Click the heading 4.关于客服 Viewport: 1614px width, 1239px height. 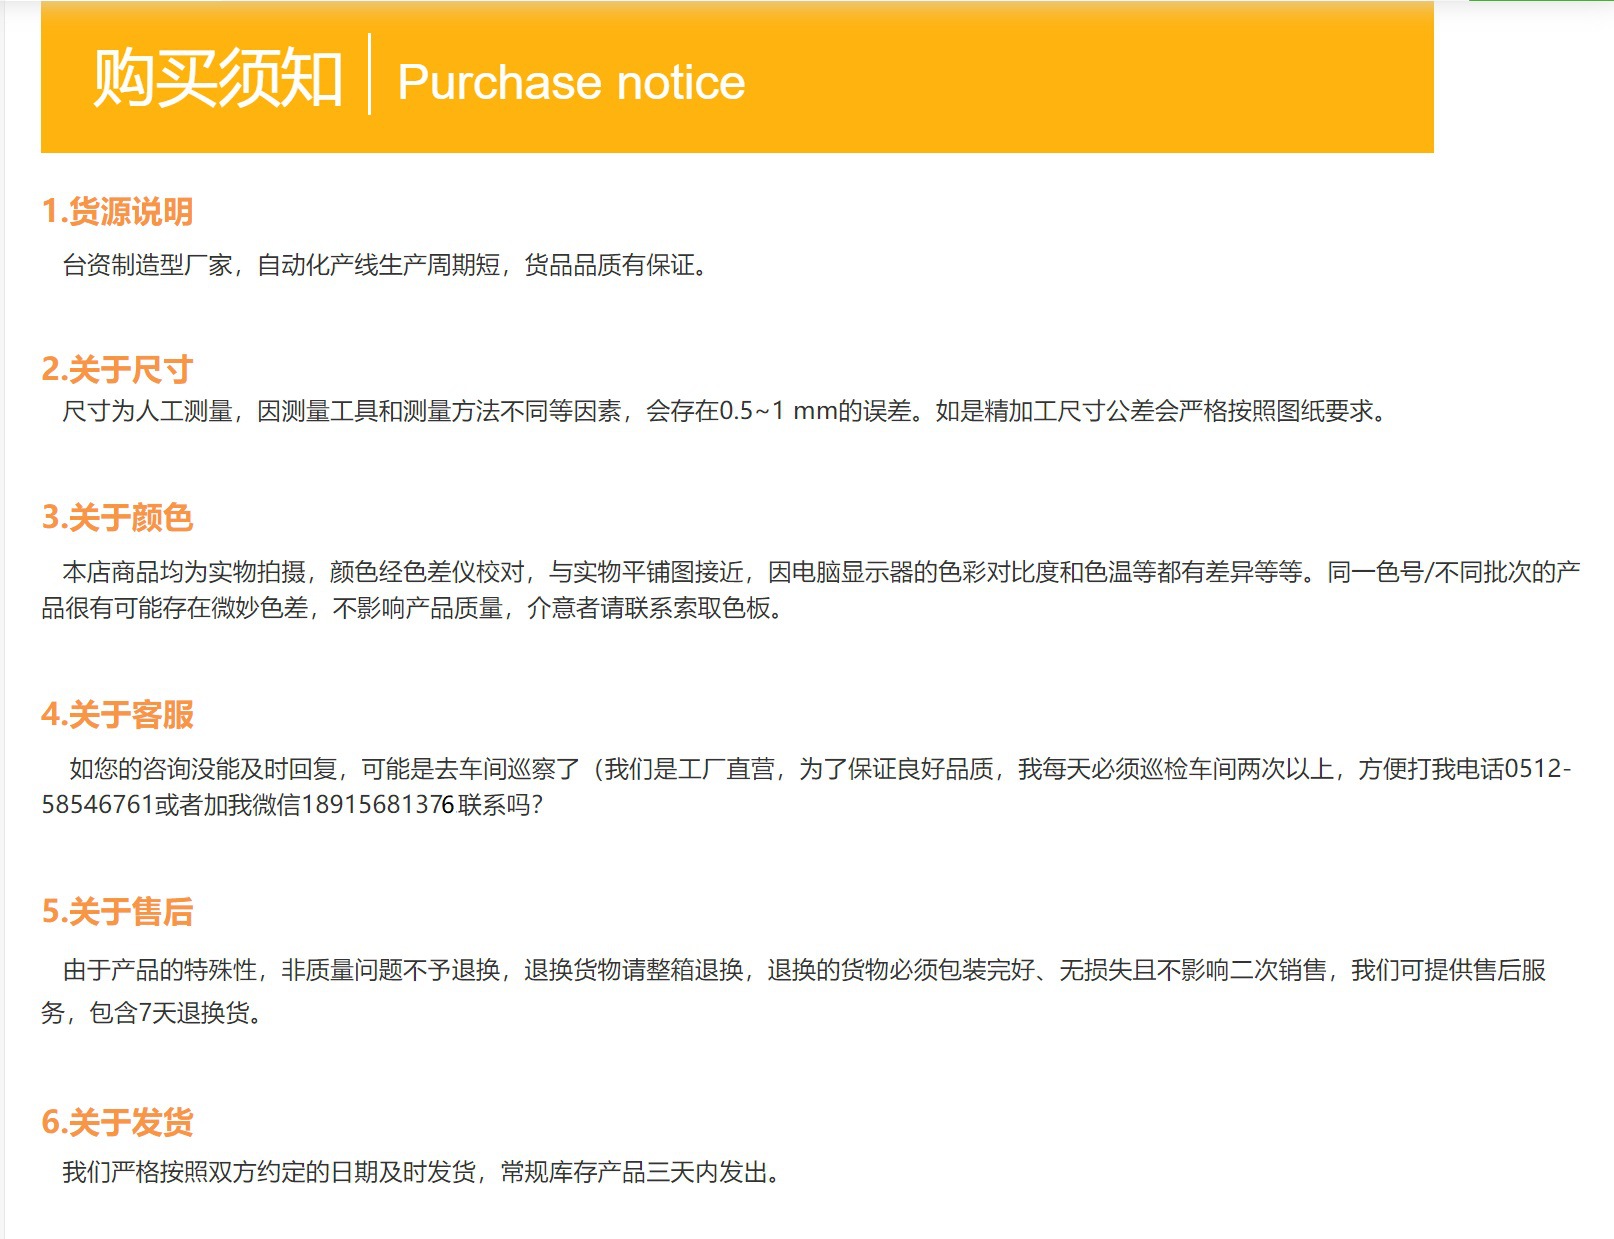click(117, 715)
